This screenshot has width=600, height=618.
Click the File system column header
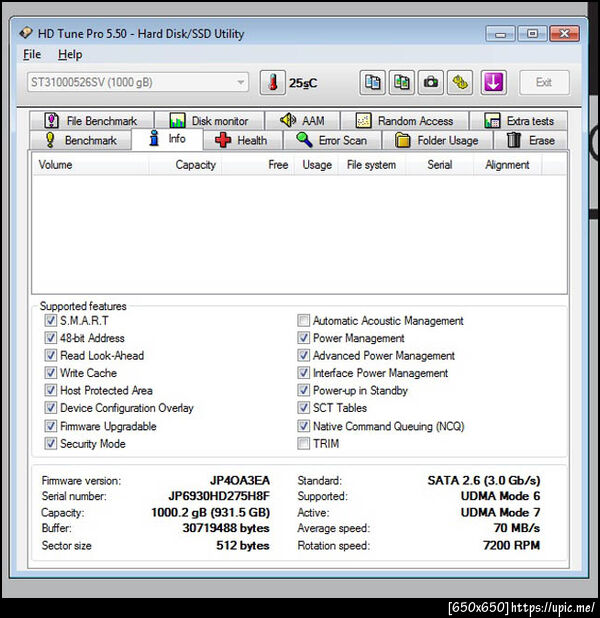pyautogui.click(x=372, y=165)
